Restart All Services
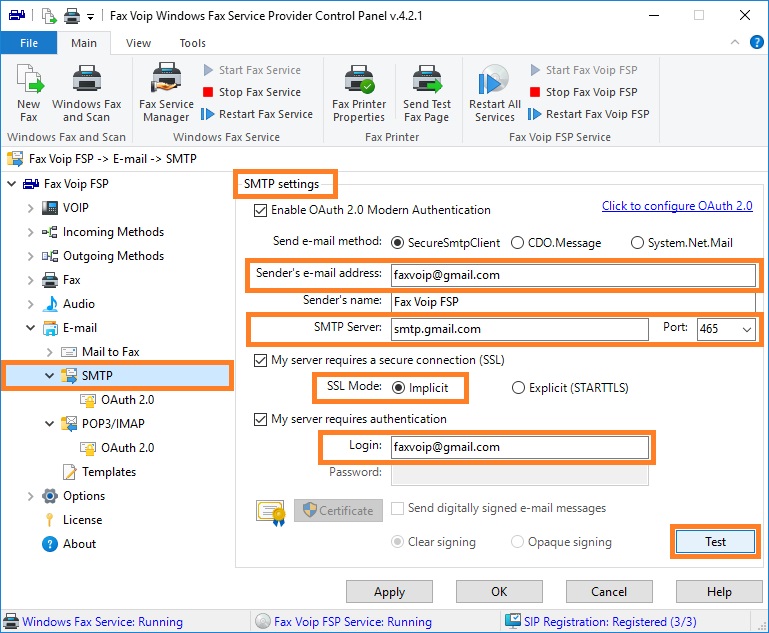 pyautogui.click(x=494, y=93)
